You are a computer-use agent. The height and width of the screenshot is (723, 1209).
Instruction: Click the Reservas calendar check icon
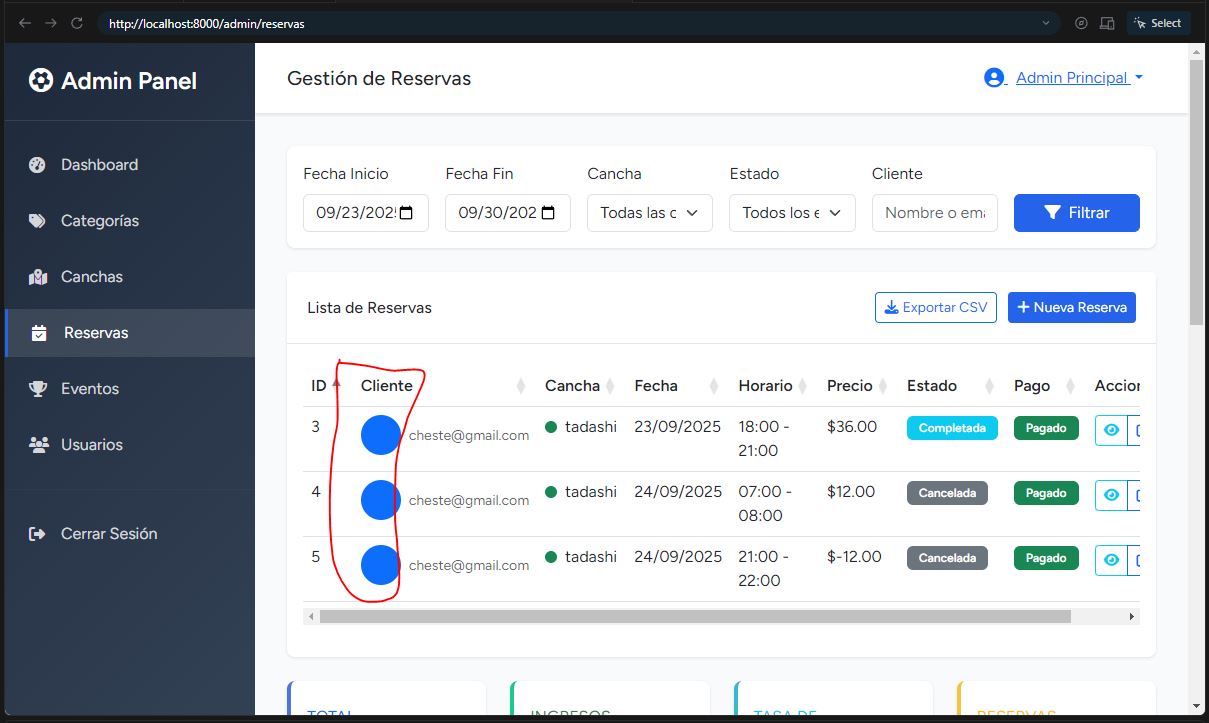39,333
